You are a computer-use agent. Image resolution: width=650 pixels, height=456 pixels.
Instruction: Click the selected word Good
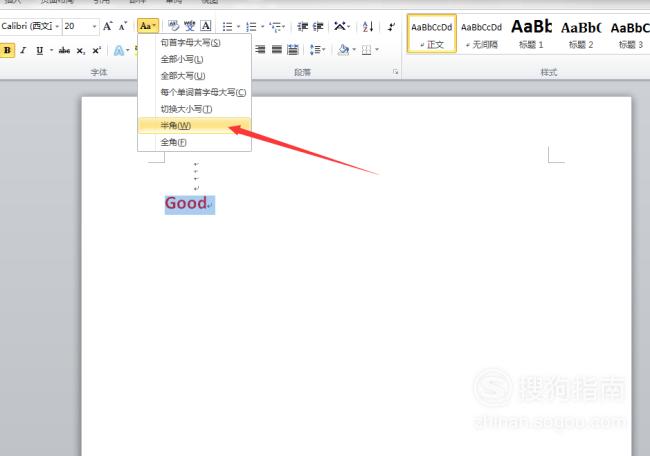point(186,203)
